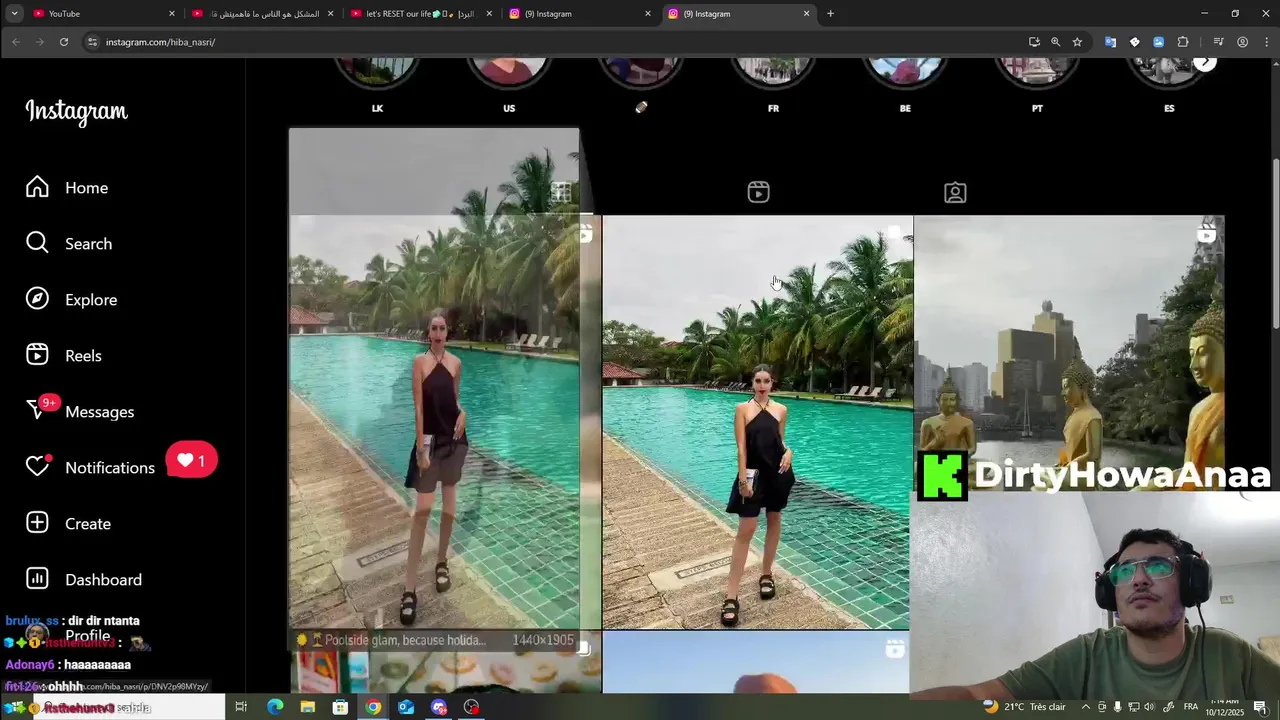Open Task View on taskbar

[x=241, y=707]
